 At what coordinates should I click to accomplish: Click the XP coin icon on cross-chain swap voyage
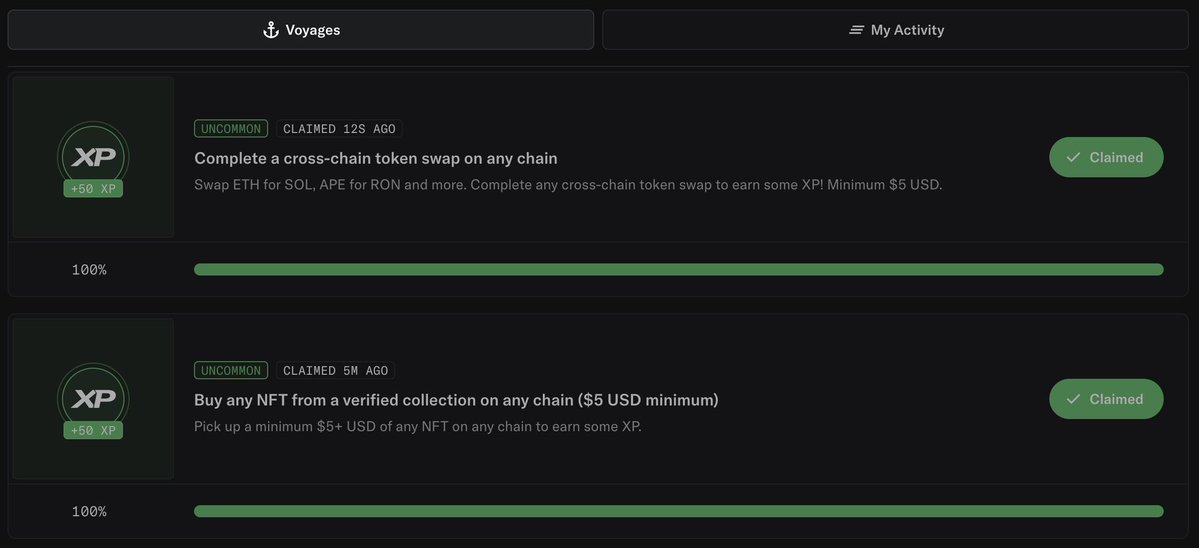(x=93, y=157)
